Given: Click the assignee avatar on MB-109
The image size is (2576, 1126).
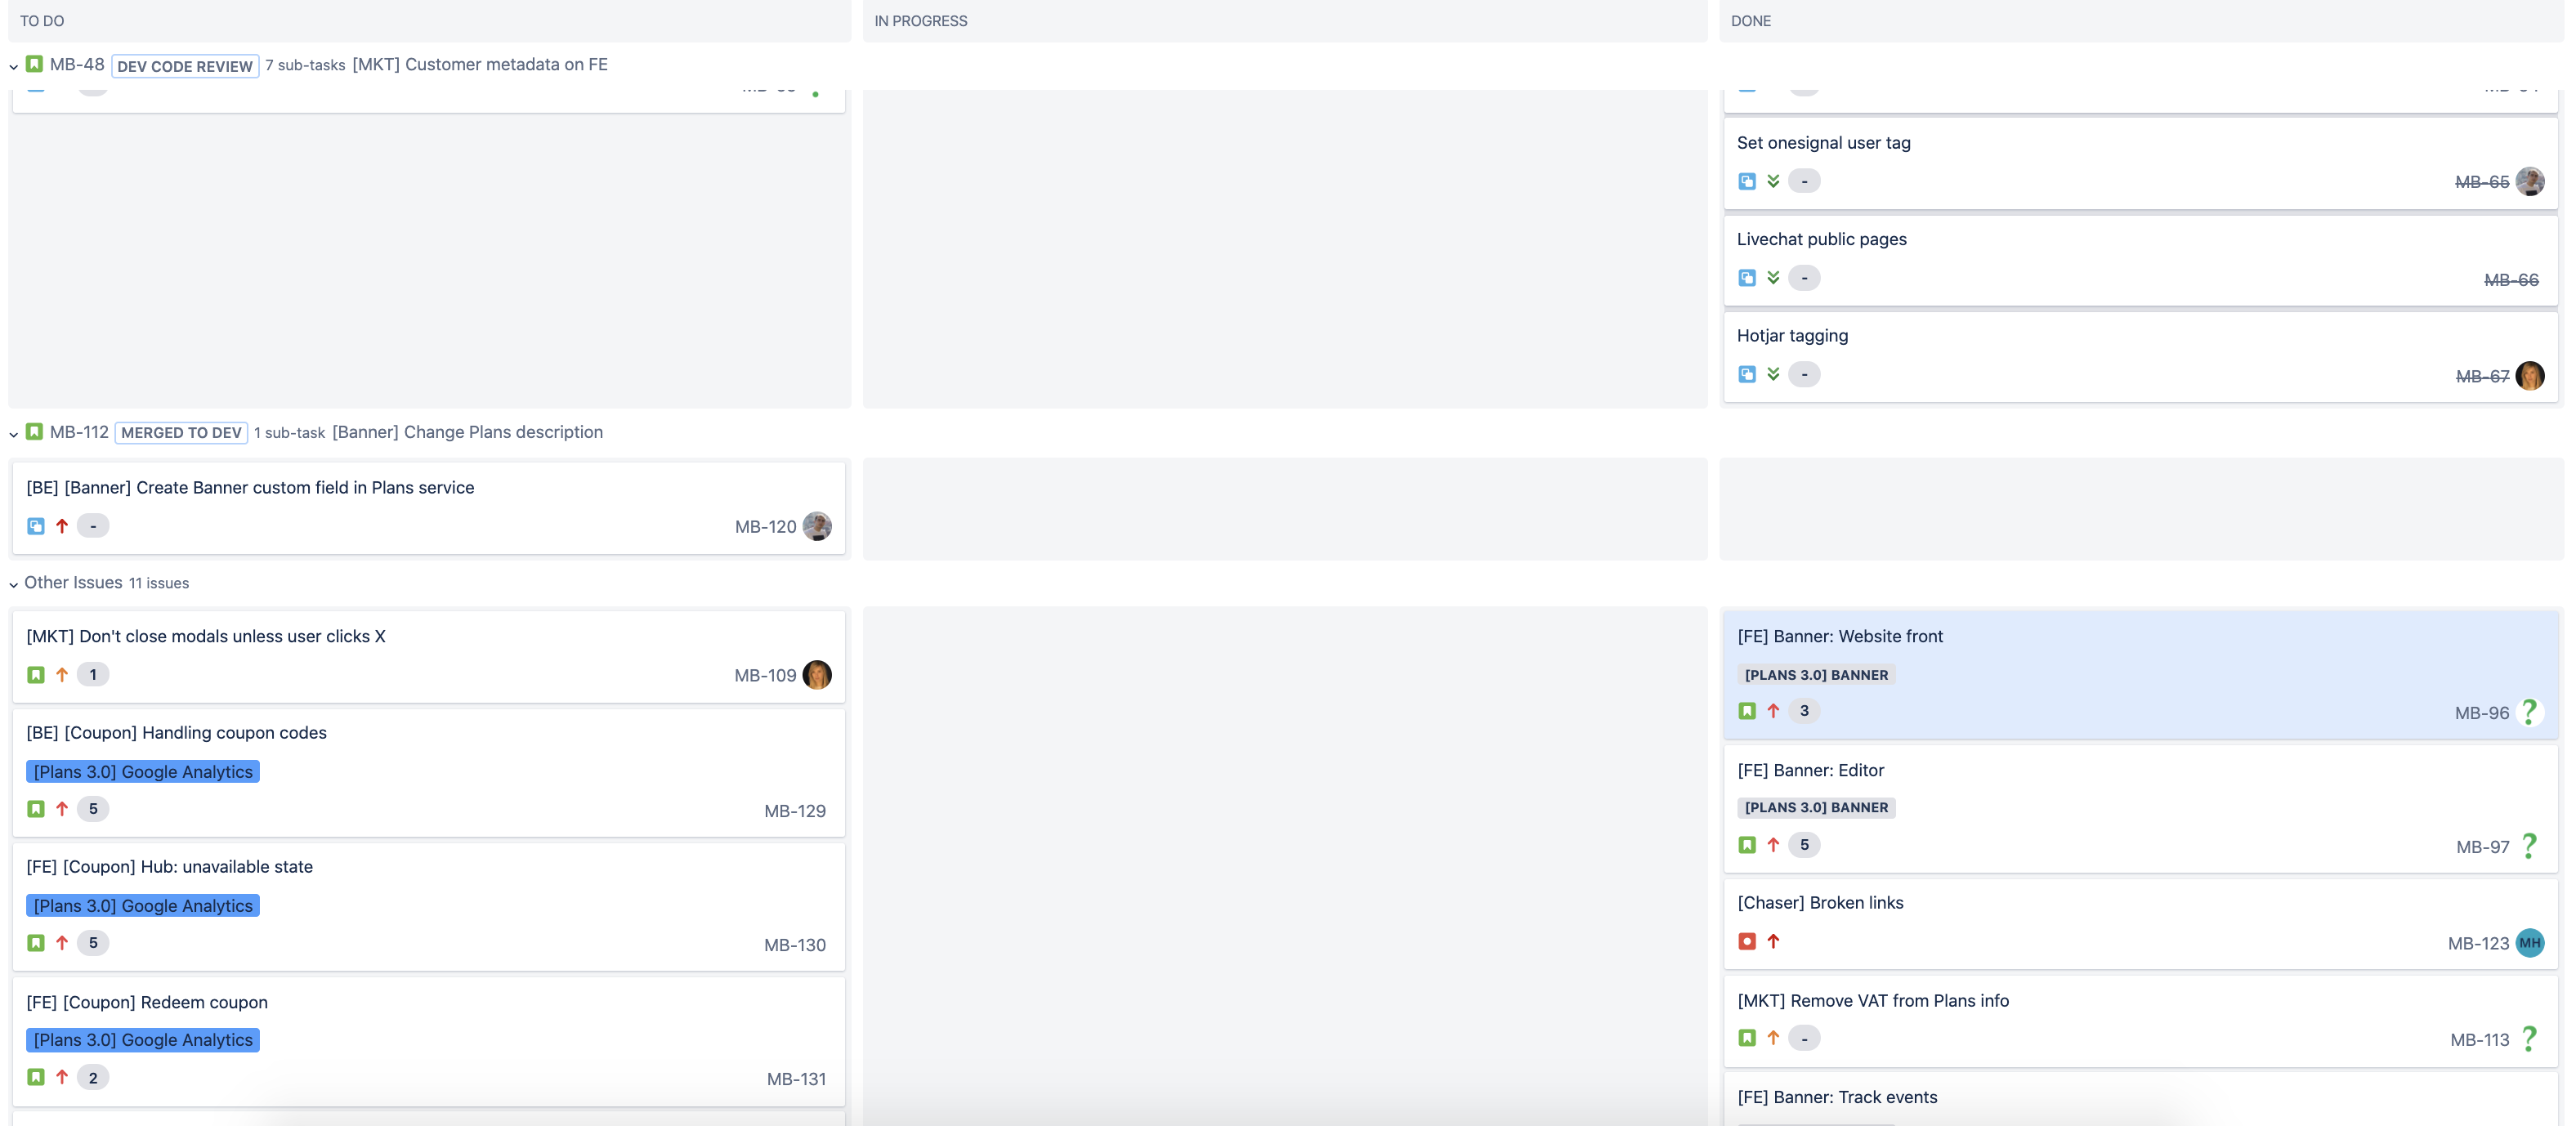Looking at the screenshot, I should coord(817,675).
